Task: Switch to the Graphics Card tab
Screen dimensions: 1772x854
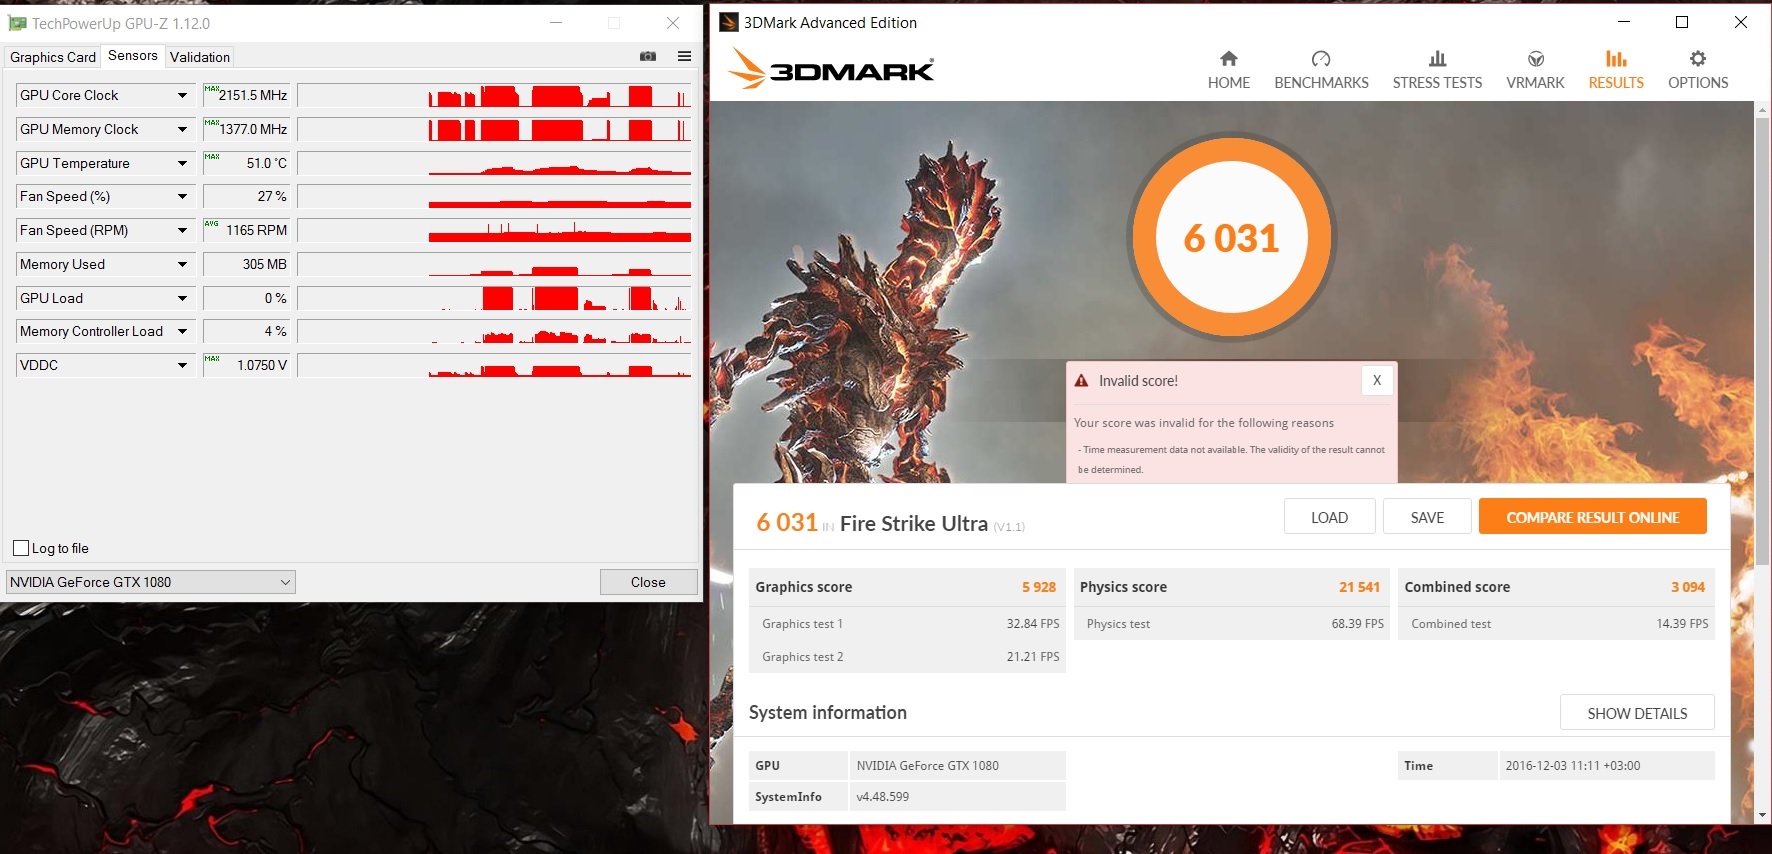Action: [x=53, y=57]
